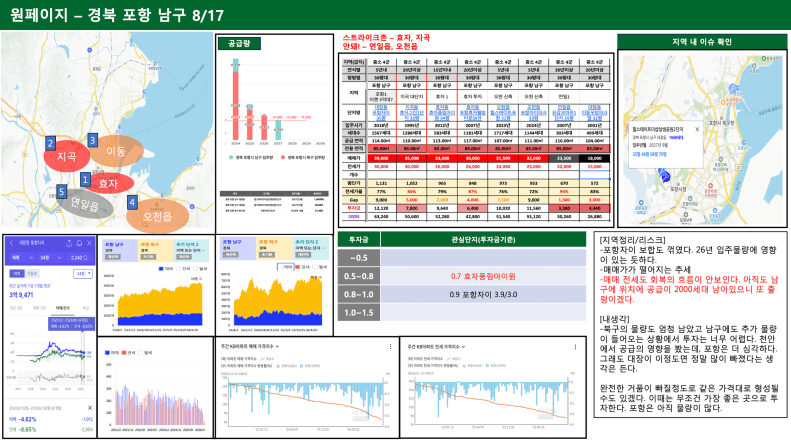
Task: Open the 효자그린 complex link in the 1995년 column
Action: click(x=412, y=113)
